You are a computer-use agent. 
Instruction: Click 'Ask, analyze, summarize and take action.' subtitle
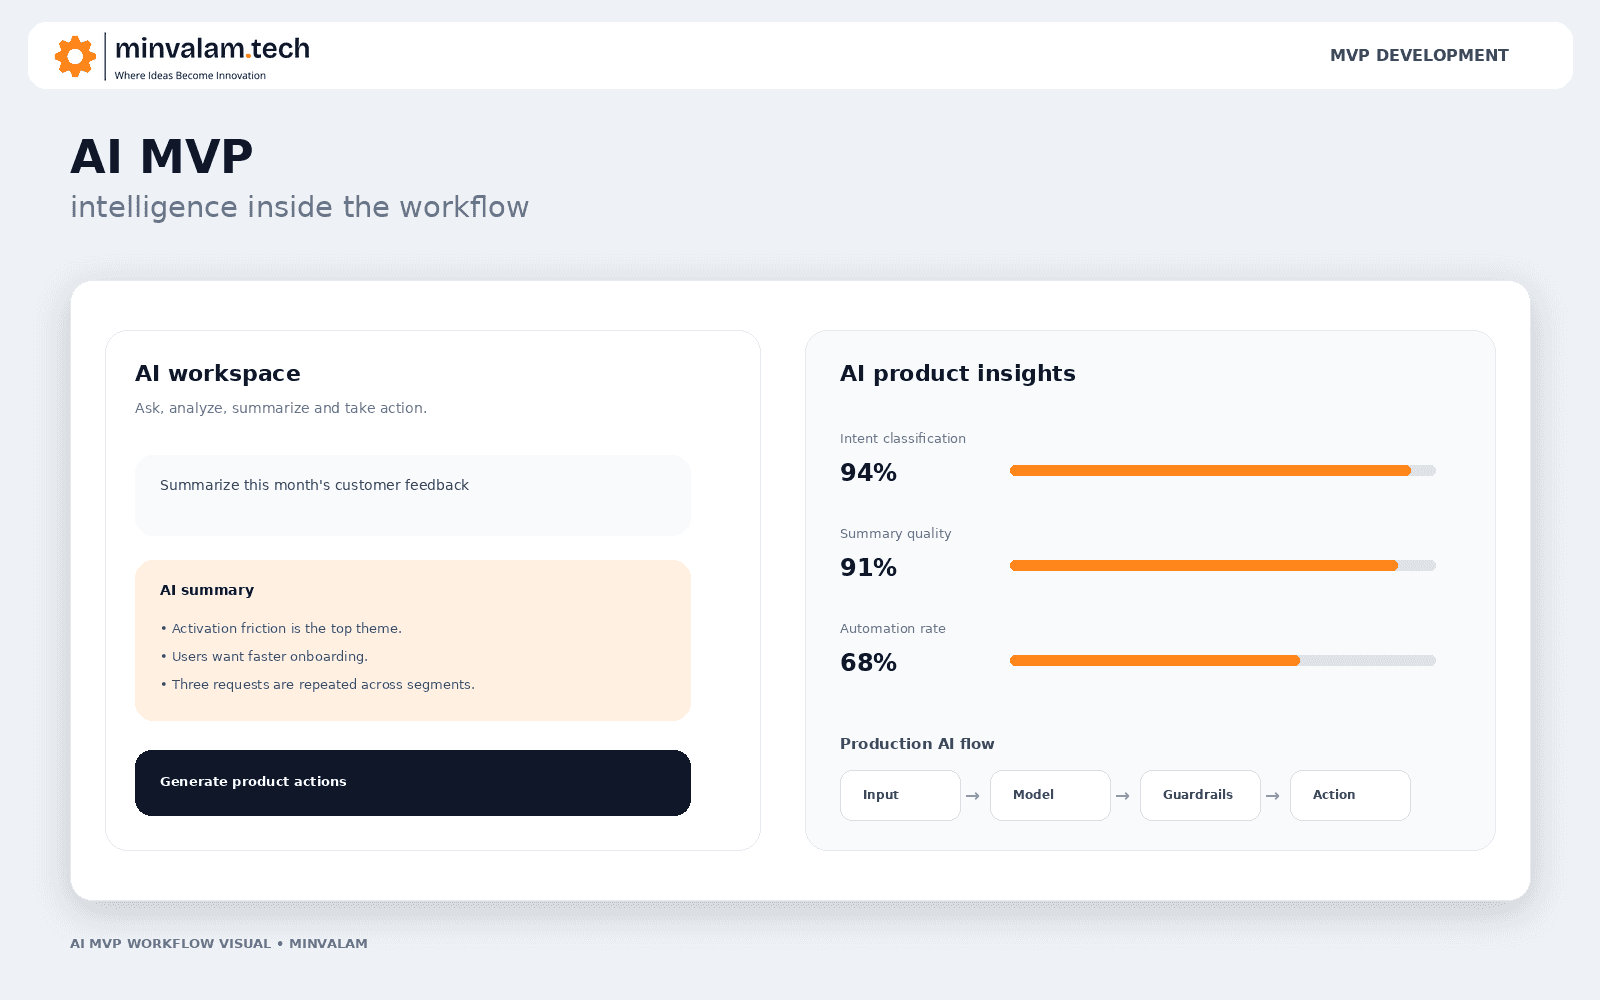pyautogui.click(x=281, y=408)
